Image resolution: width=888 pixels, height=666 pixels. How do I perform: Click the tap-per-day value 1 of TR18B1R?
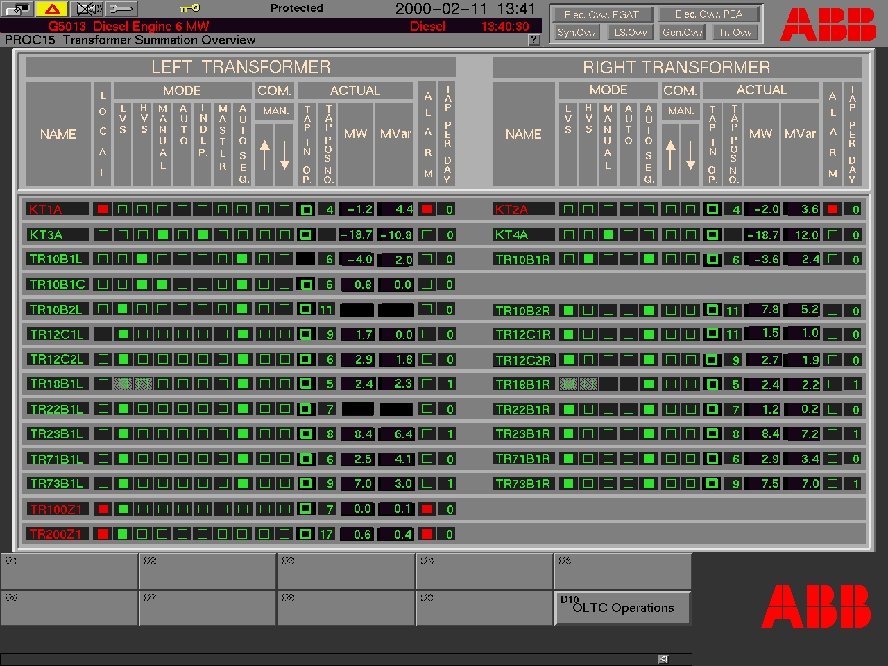855,385
